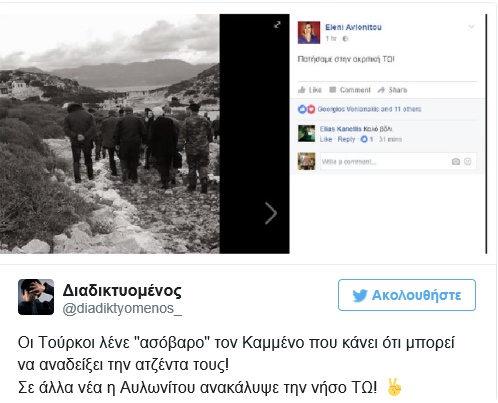Open Elias Kanellis commenter avatar
The width and height of the screenshot is (498, 403).
tap(306, 133)
